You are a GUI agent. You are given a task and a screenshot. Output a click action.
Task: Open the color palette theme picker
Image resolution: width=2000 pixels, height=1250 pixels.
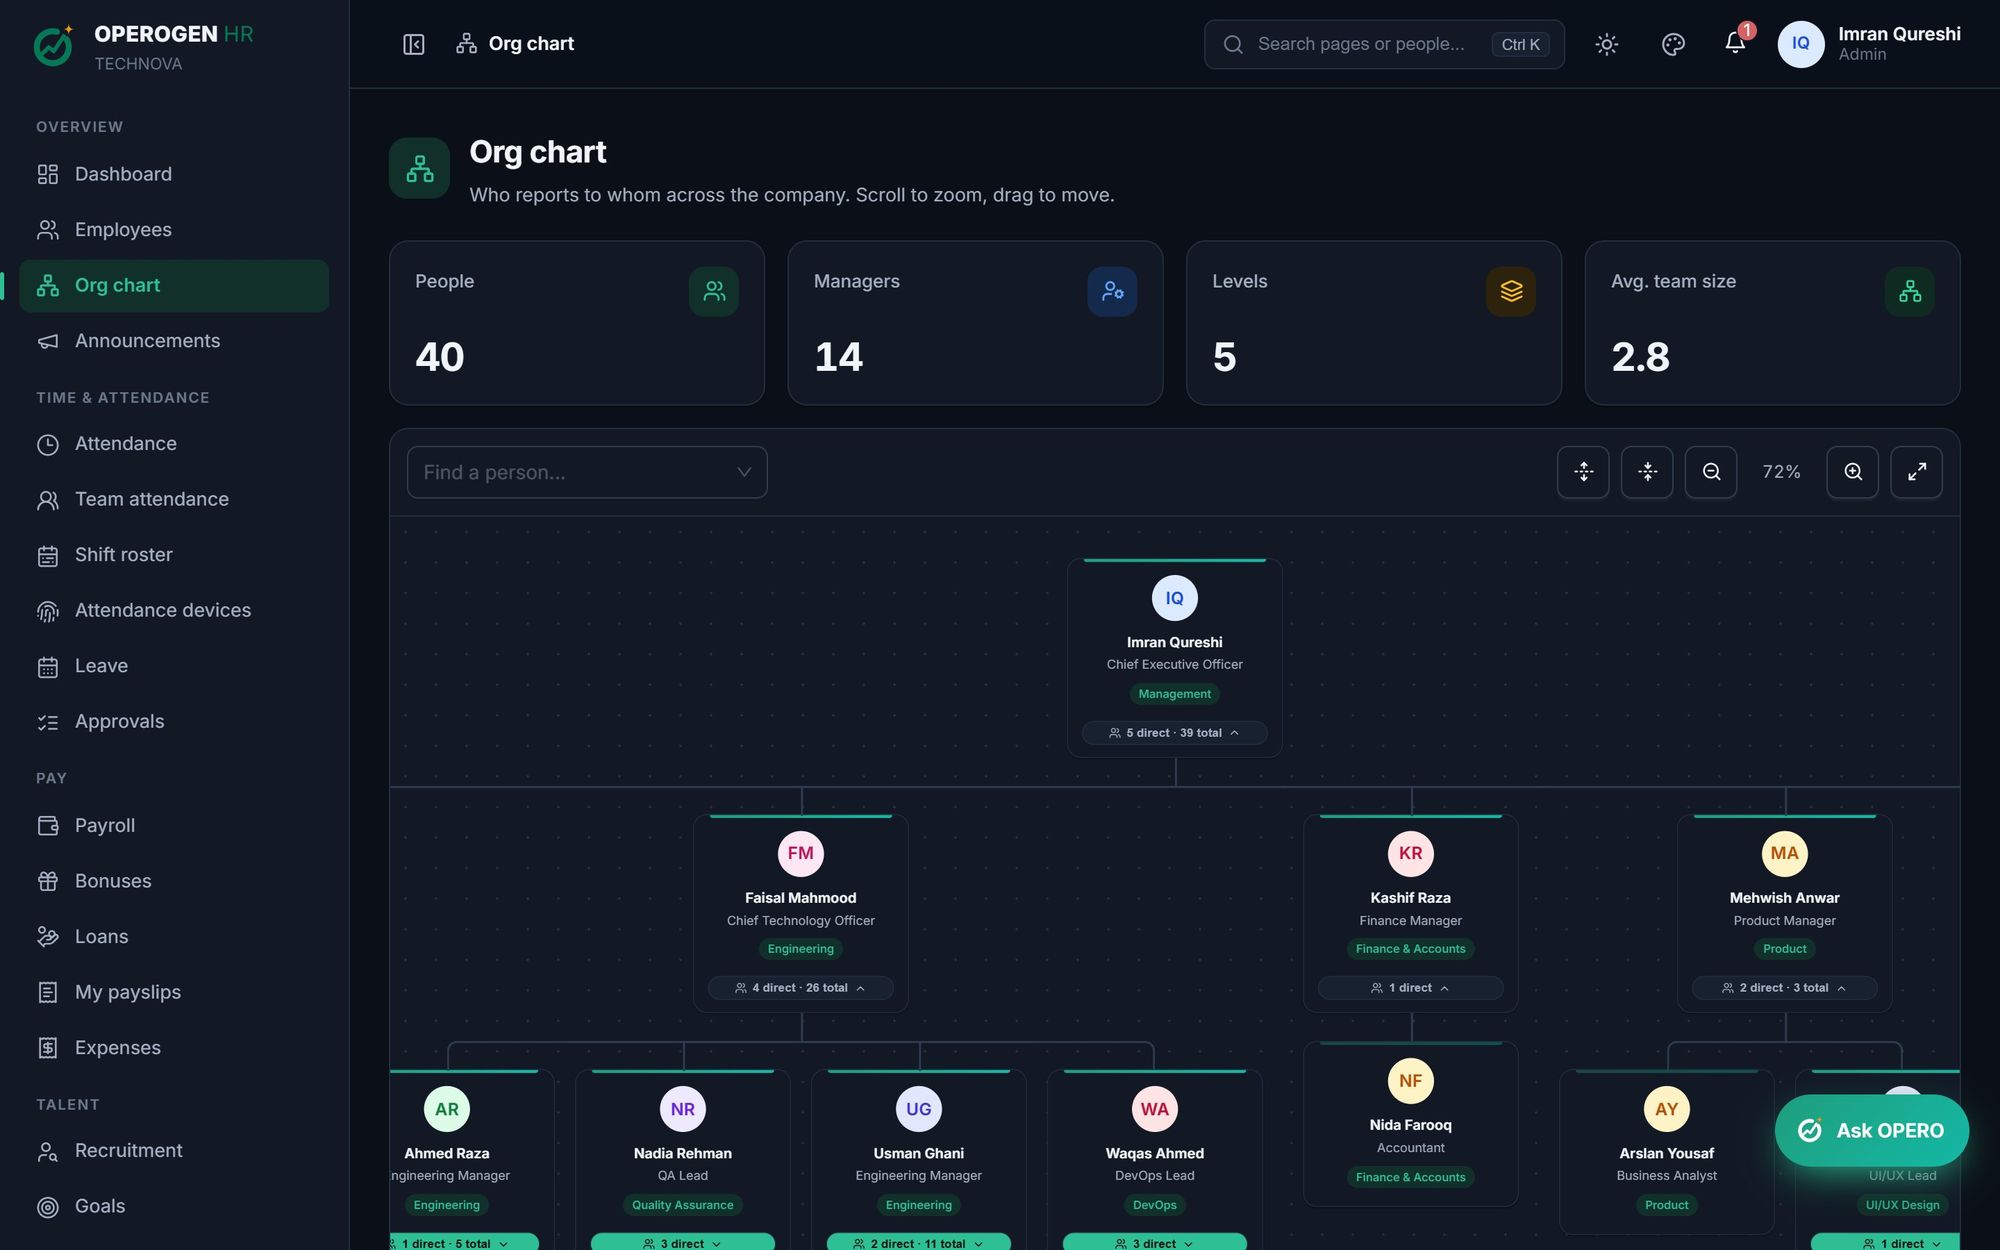[1673, 44]
